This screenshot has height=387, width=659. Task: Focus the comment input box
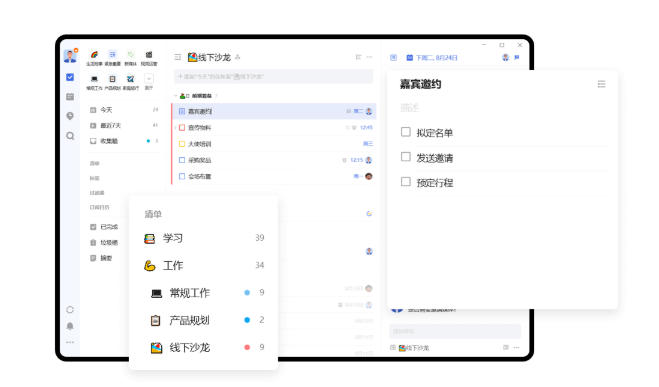[x=455, y=332]
